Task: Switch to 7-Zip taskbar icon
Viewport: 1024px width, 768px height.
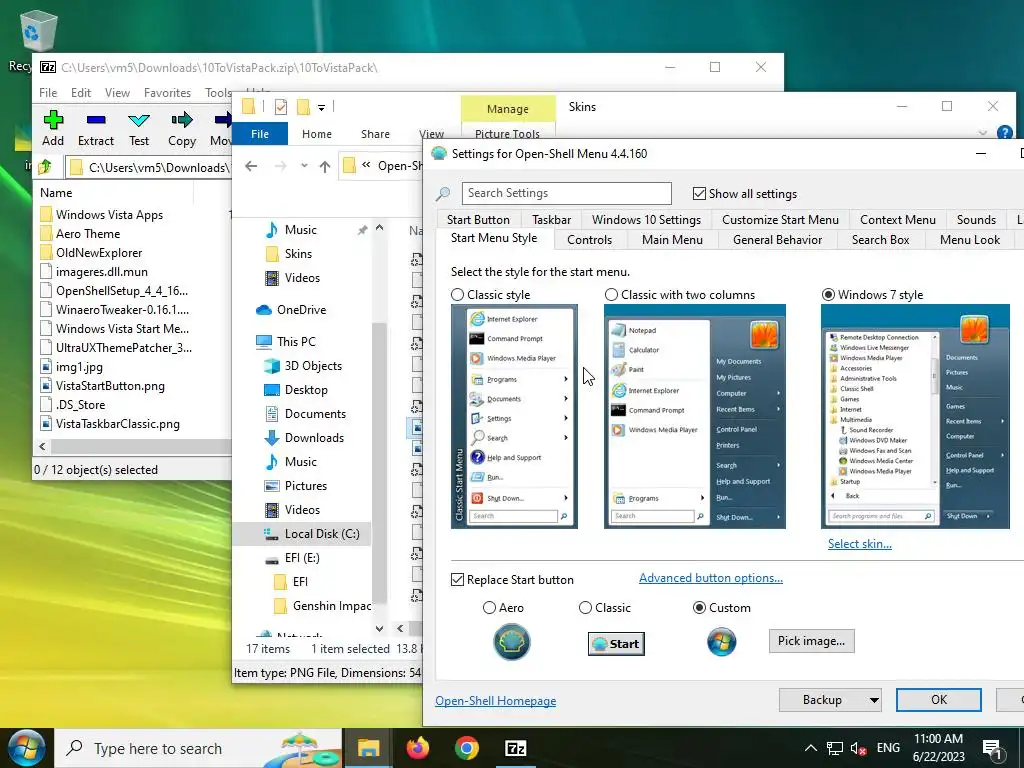Action: tap(516, 748)
